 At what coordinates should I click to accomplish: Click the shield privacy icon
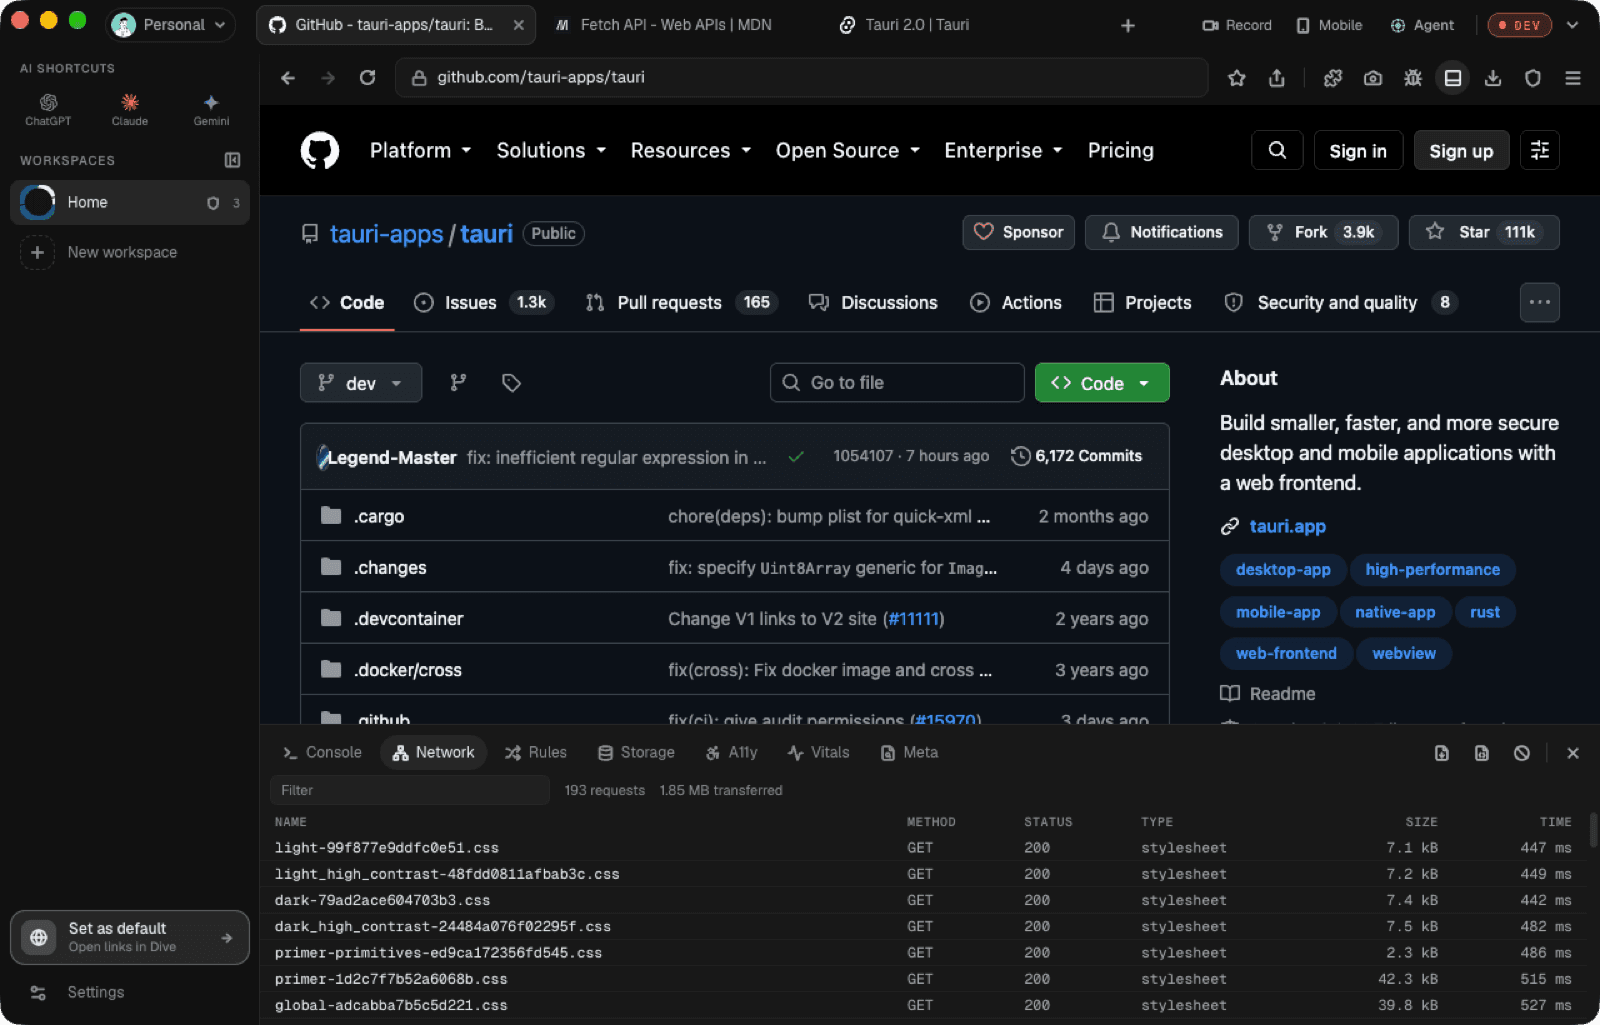(1533, 78)
